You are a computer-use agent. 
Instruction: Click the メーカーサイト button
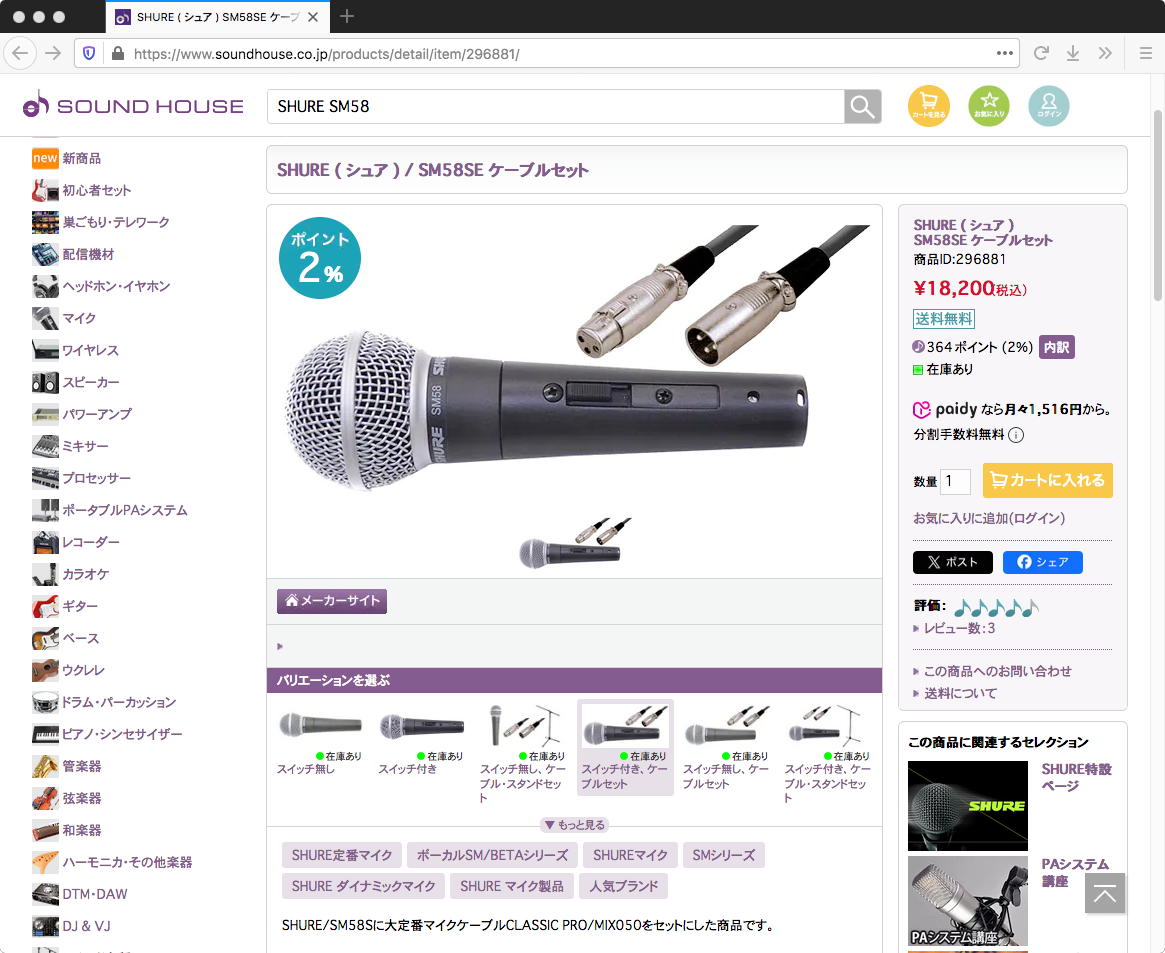(331, 601)
